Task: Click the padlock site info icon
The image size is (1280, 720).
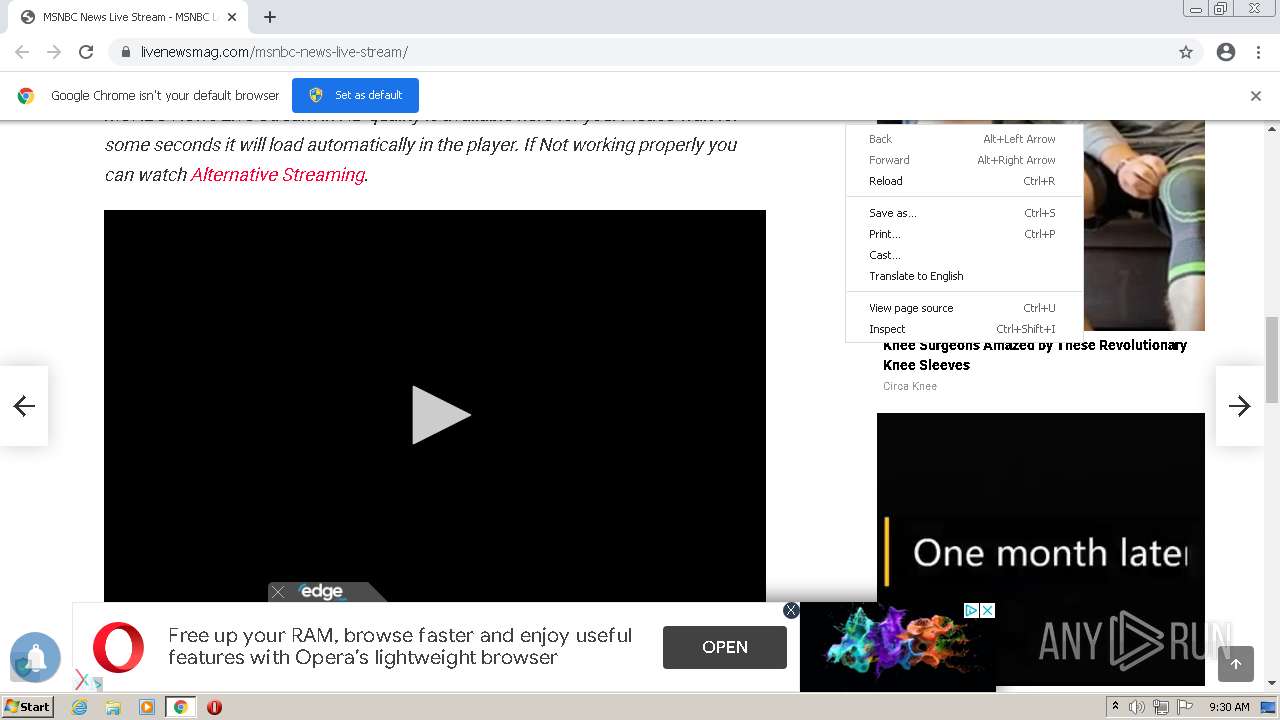Action: tap(126, 52)
